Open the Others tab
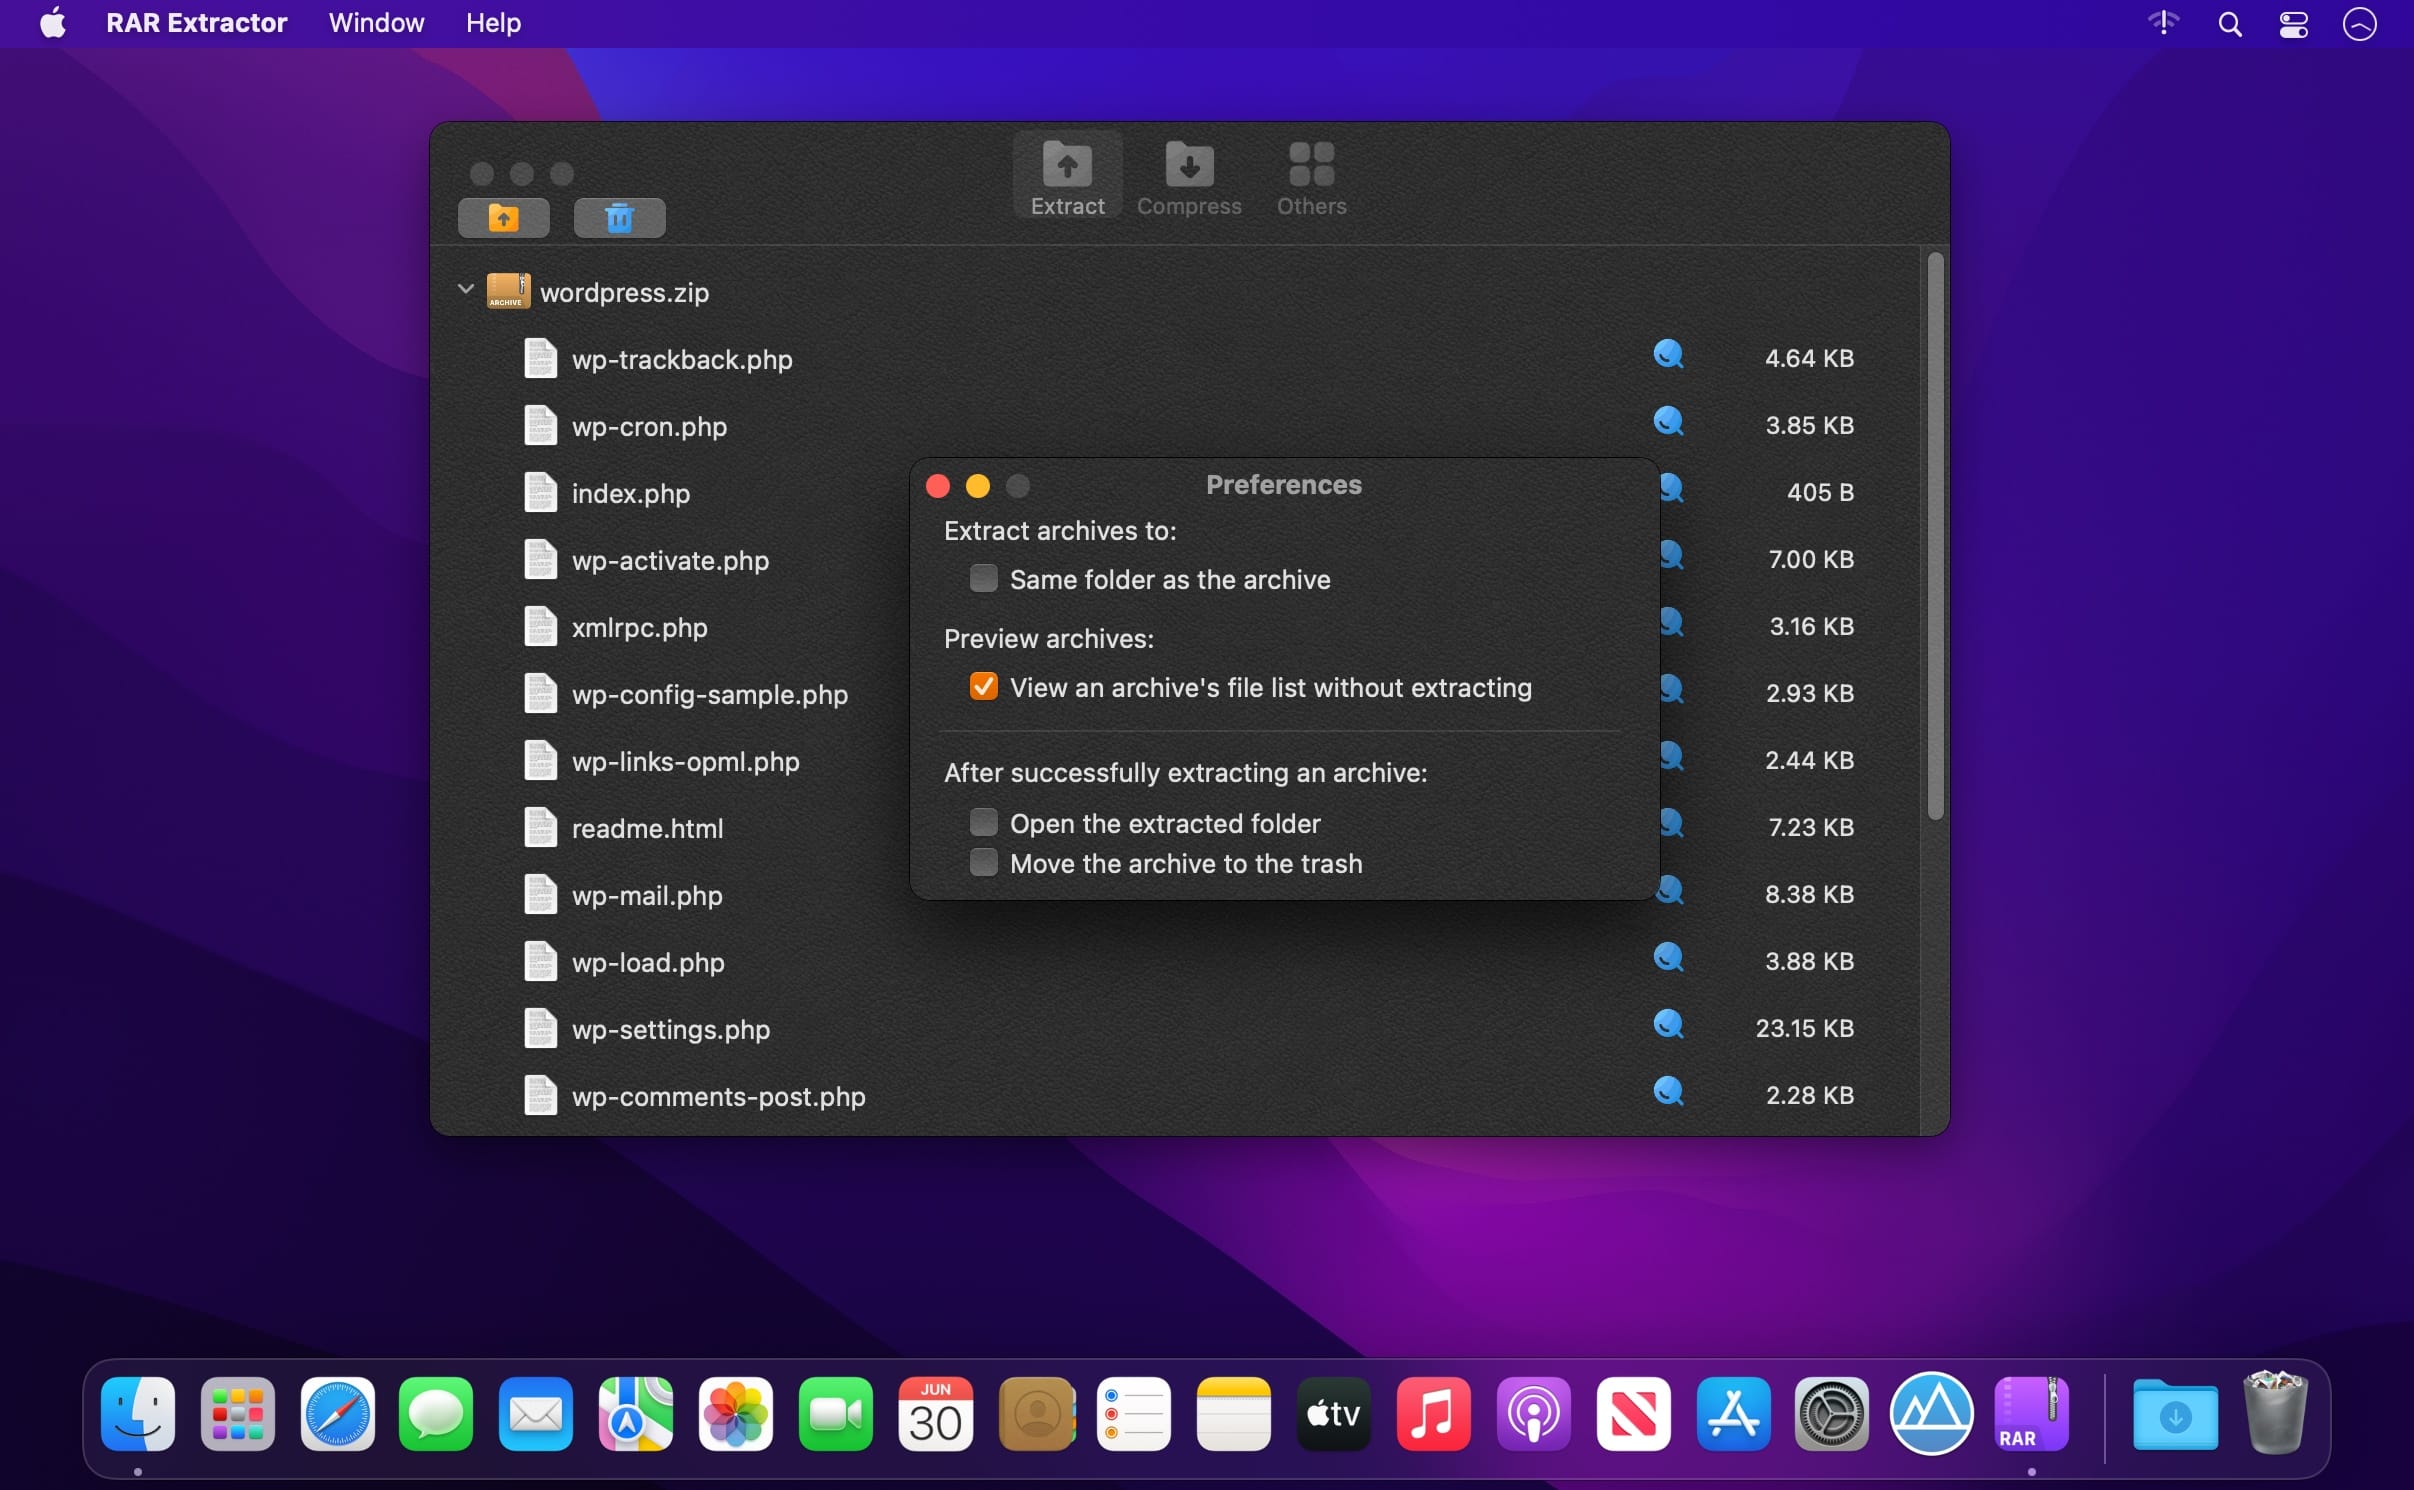This screenshot has height=1490, width=2414. (1311, 178)
